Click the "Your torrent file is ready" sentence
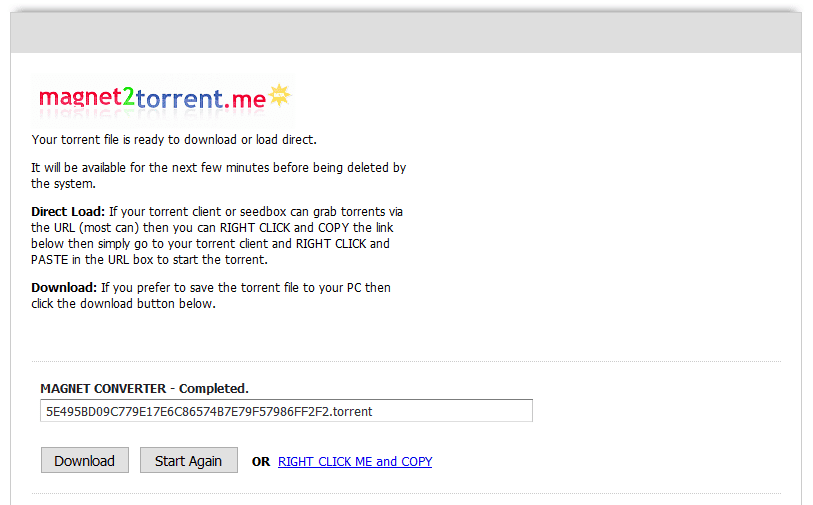Viewport: 813px width, 505px height. (x=174, y=140)
